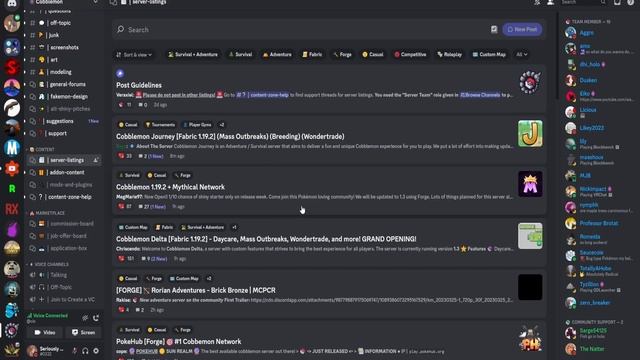Open member Professor Brotac profile
Image resolution: width=640 pixels, height=360 pixels.
pos(598,223)
